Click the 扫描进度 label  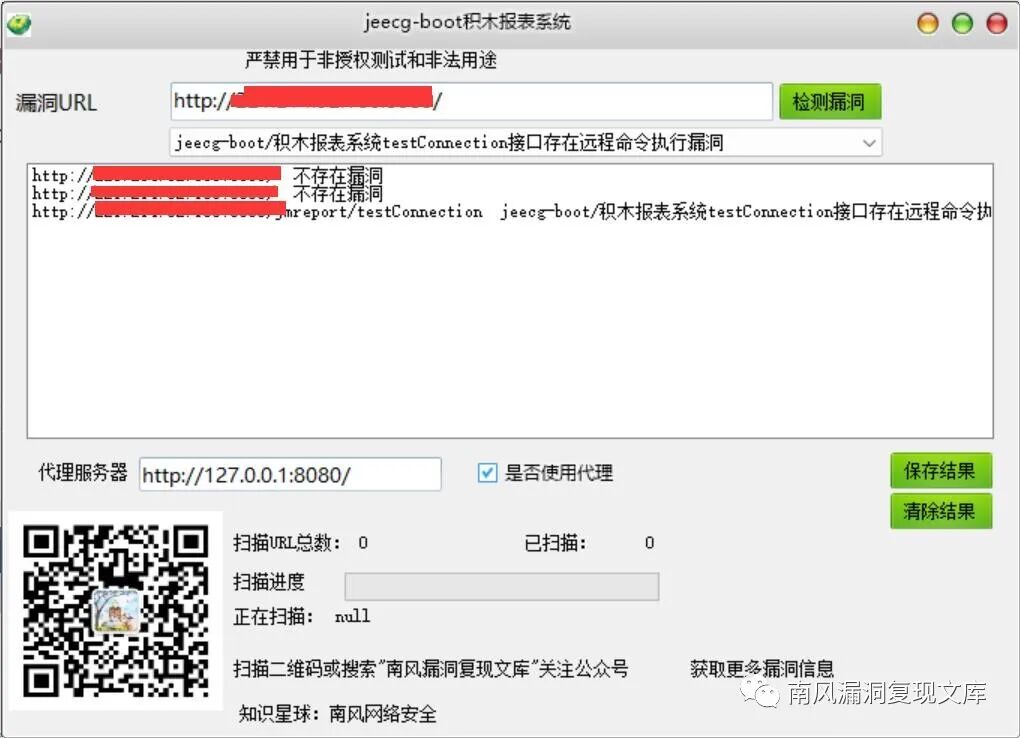(x=269, y=581)
